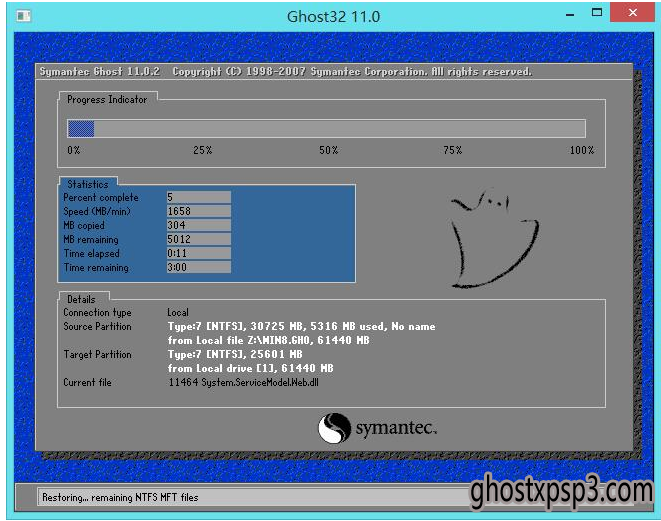Click the Statistics group label

88,184
